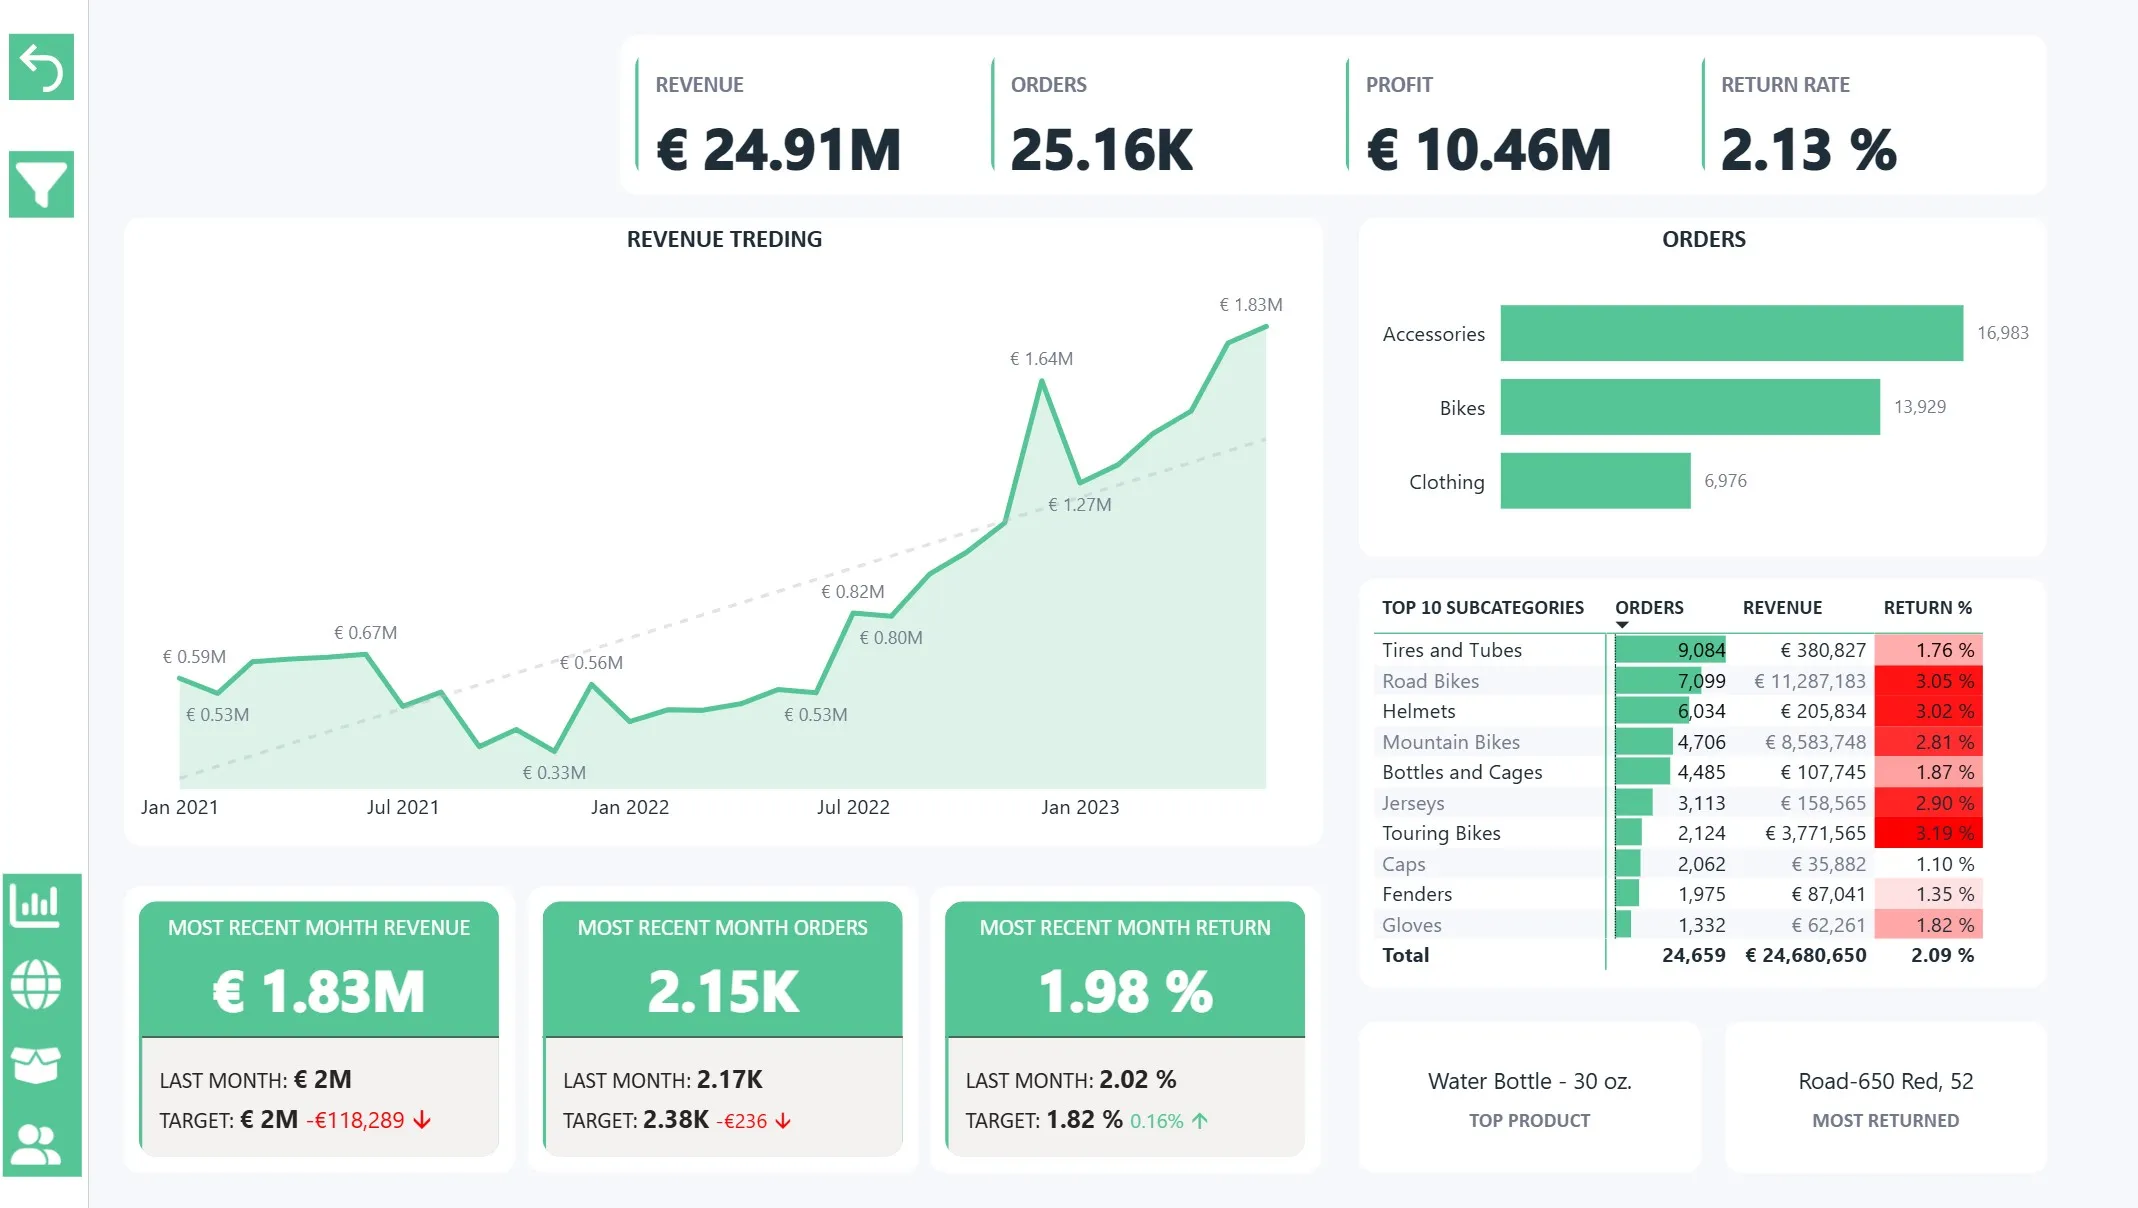Click the 0.16% return target variance
Screen dimensions: 2138x1208
coord(1156,1121)
